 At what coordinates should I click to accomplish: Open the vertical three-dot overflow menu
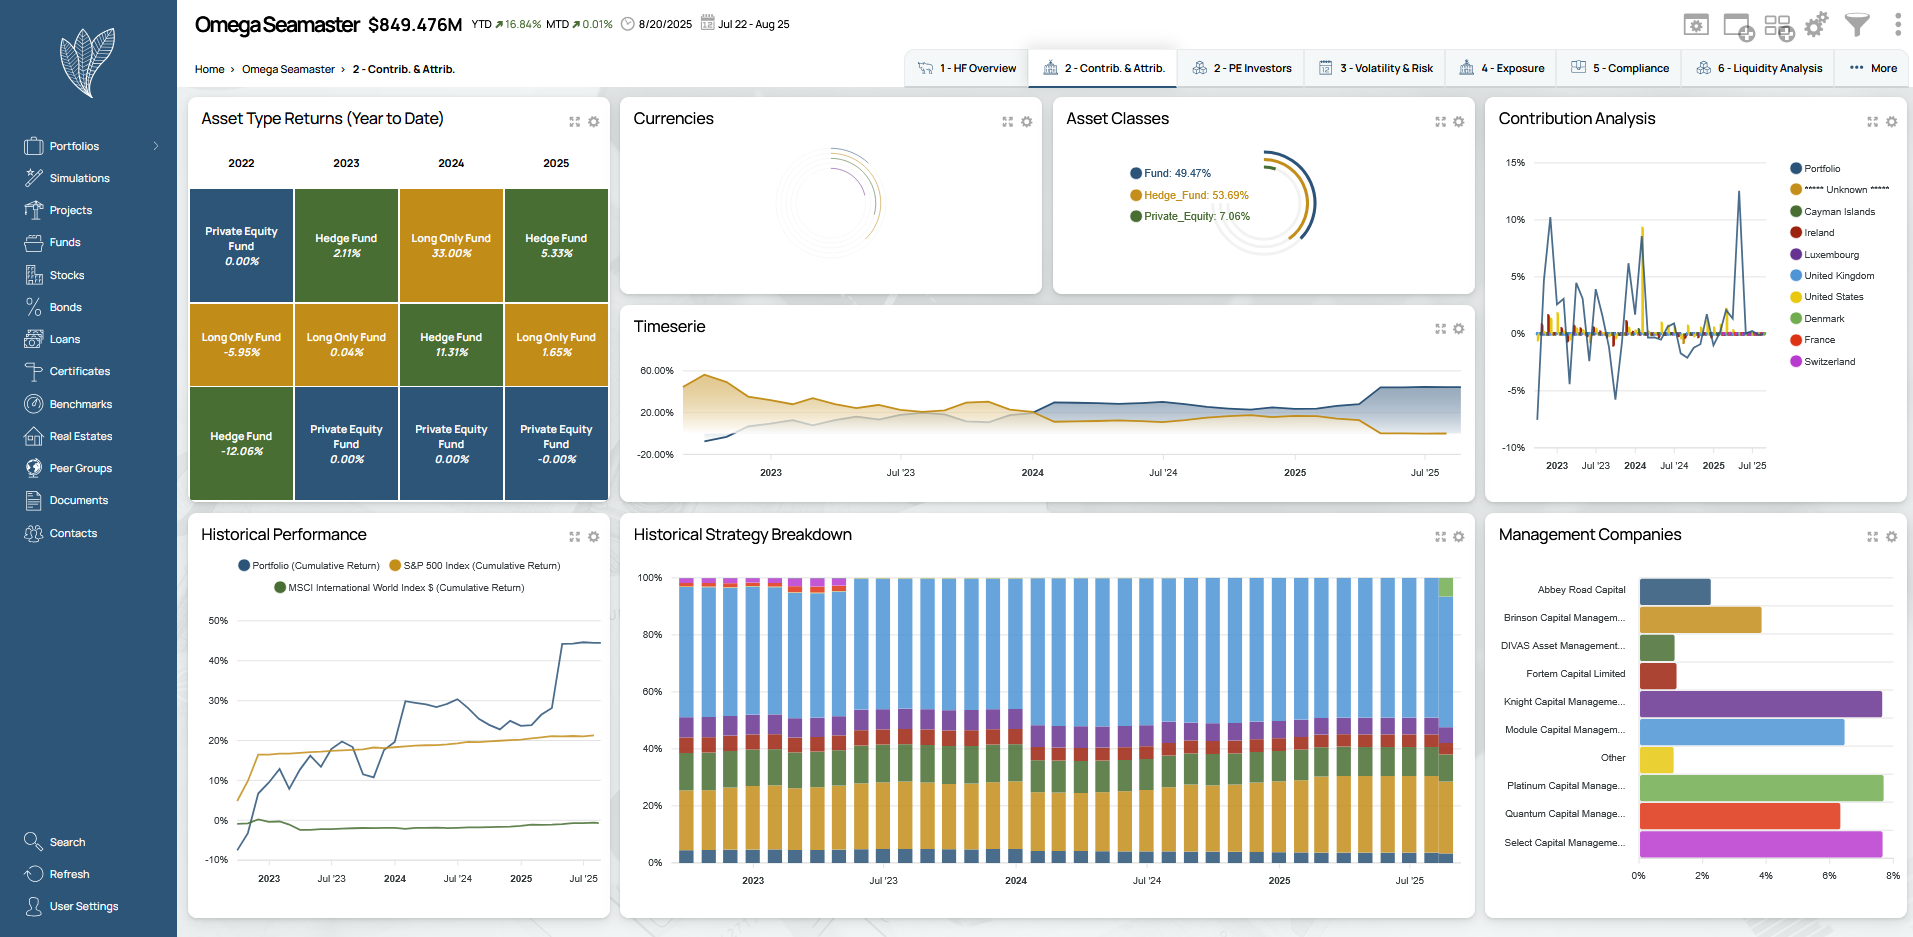coord(1897,25)
